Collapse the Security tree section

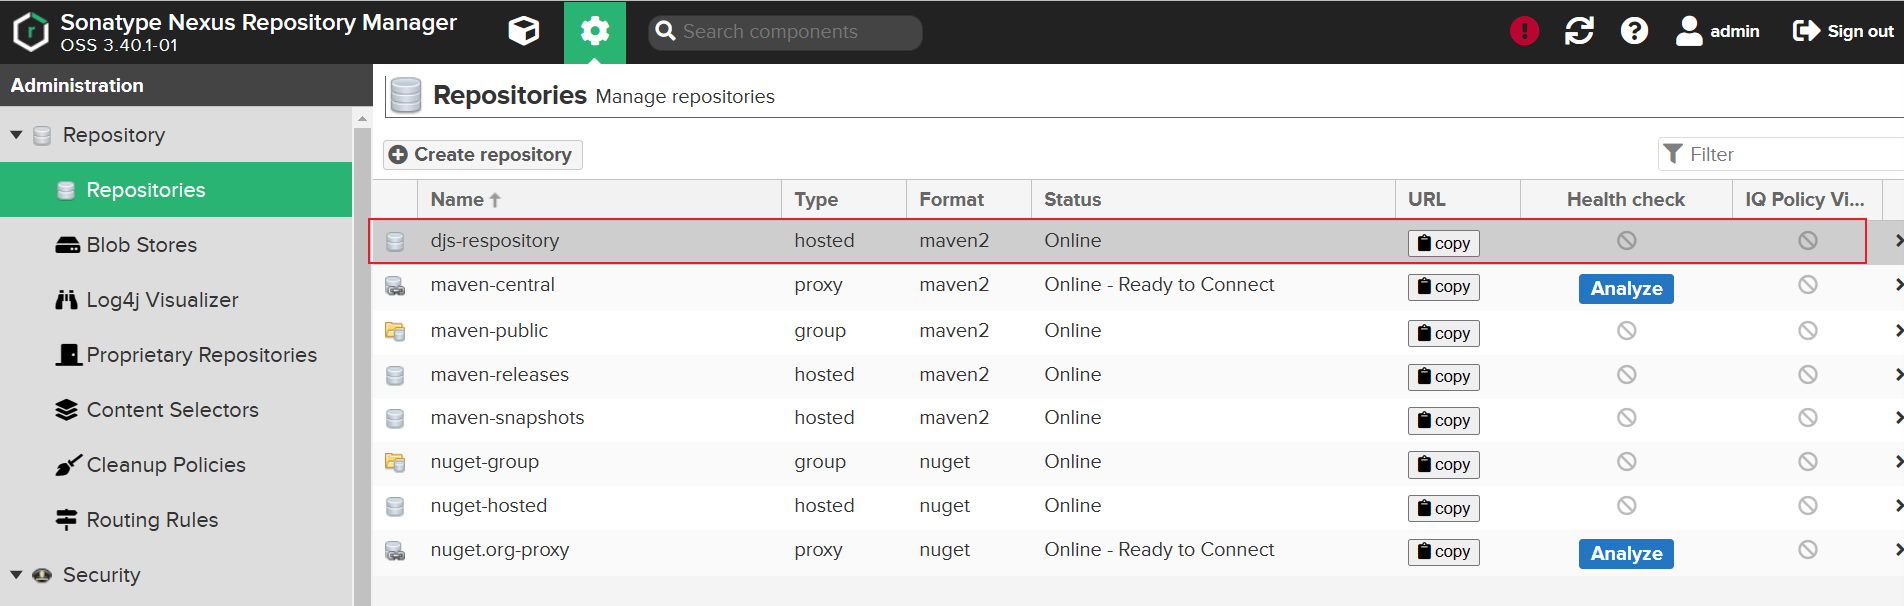(x=16, y=575)
